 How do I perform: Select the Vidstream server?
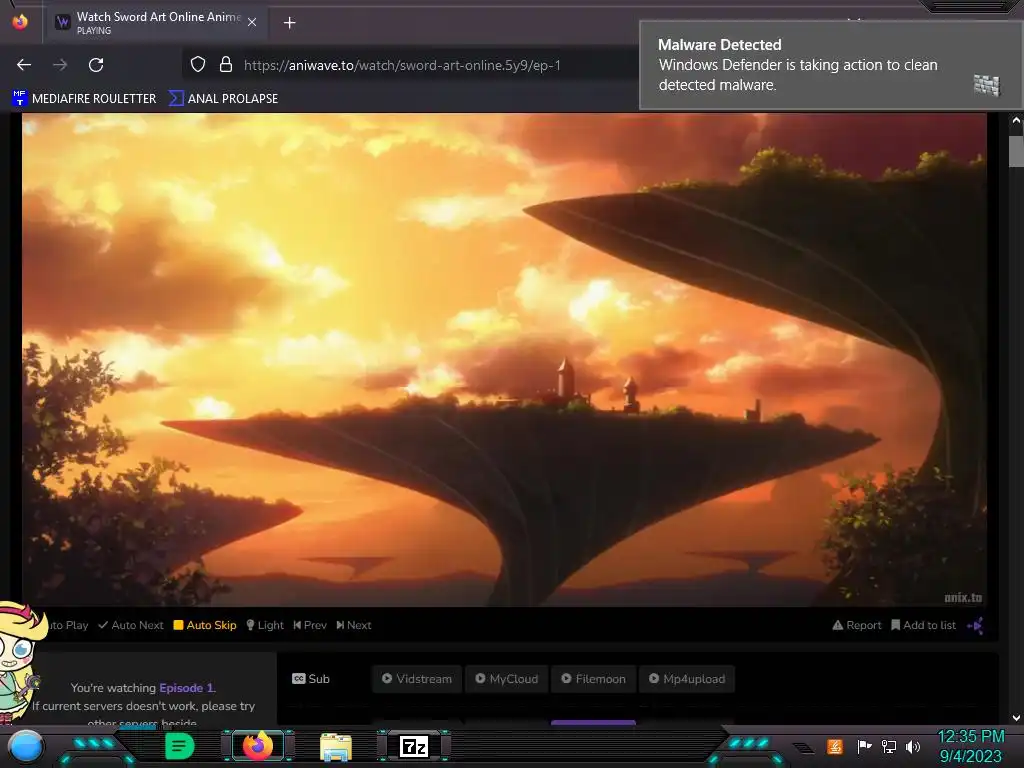coord(417,679)
